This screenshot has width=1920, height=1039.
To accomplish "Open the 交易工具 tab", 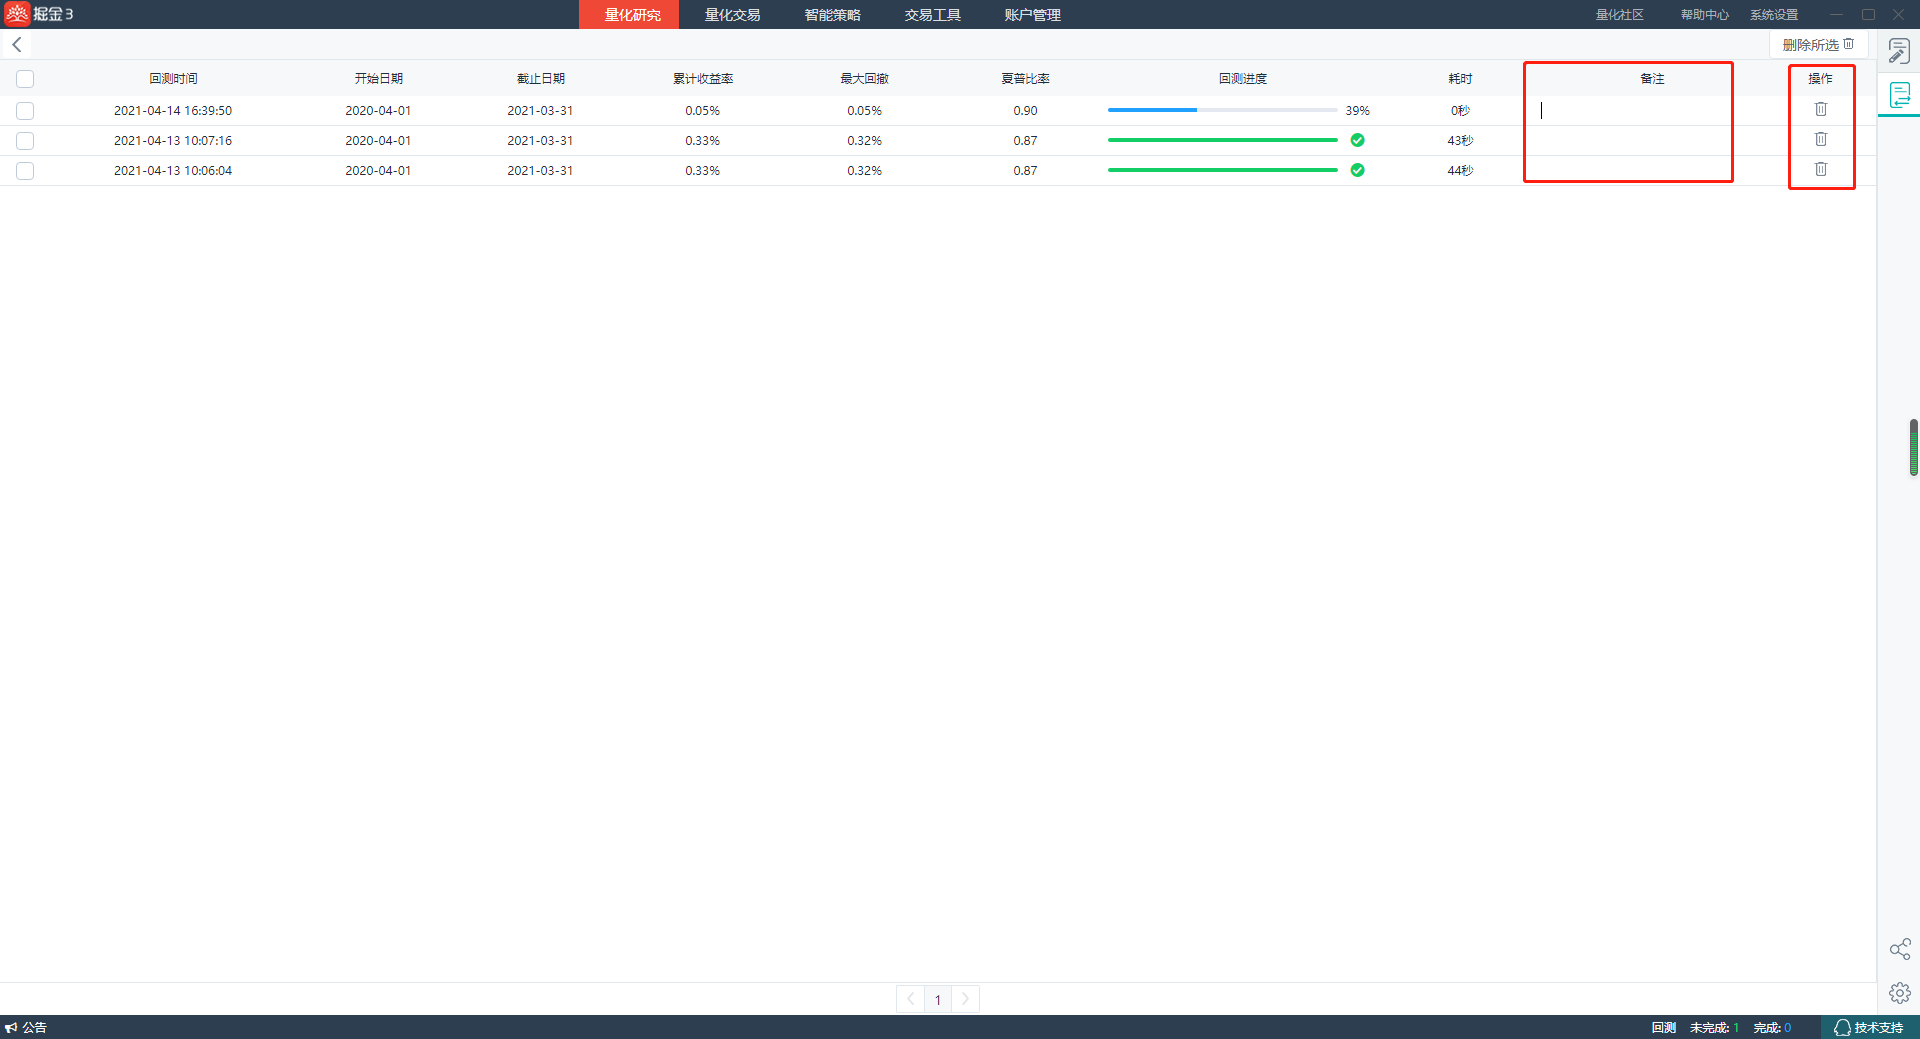I will coord(932,15).
